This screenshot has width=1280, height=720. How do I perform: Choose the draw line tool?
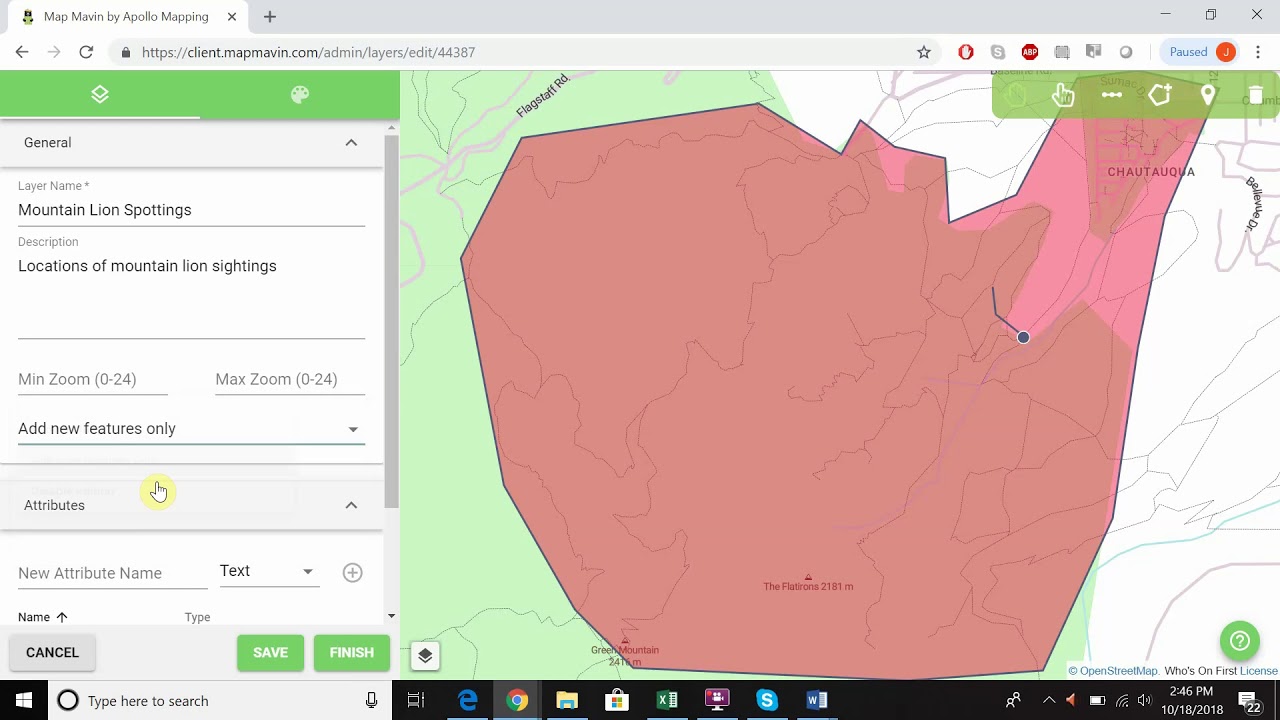[x=1112, y=95]
